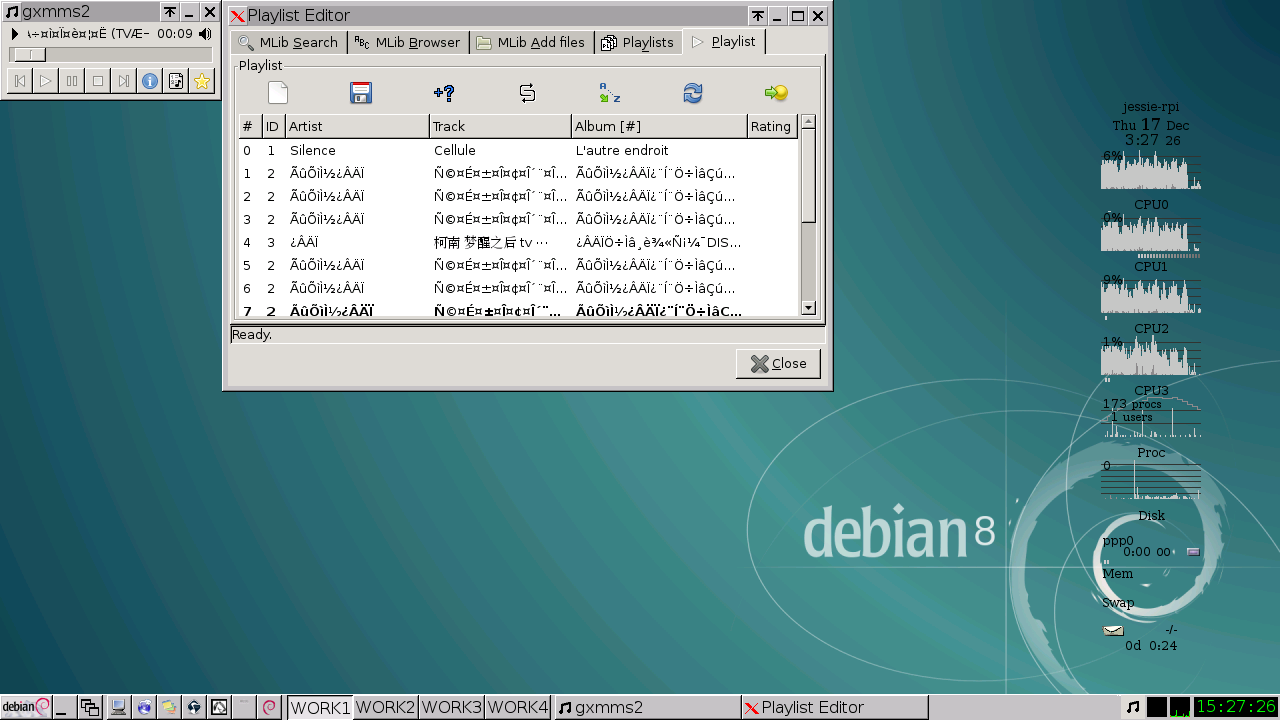1280x720 pixels.
Task: Click taskbar show desktop minimize icon
Action: click(x=64, y=707)
